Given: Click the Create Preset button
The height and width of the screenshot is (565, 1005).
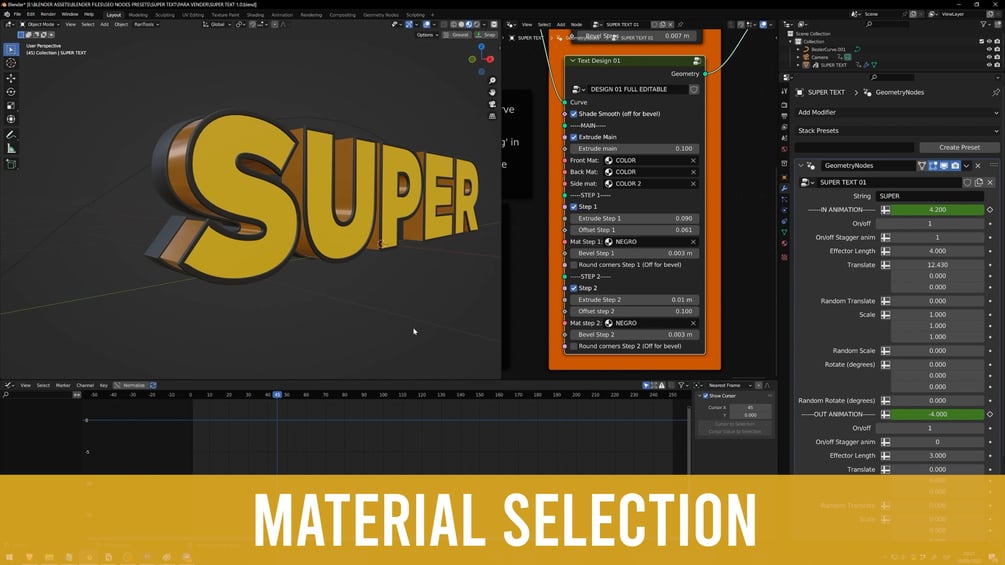Looking at the screenshot, I should [x=959, y=147].
